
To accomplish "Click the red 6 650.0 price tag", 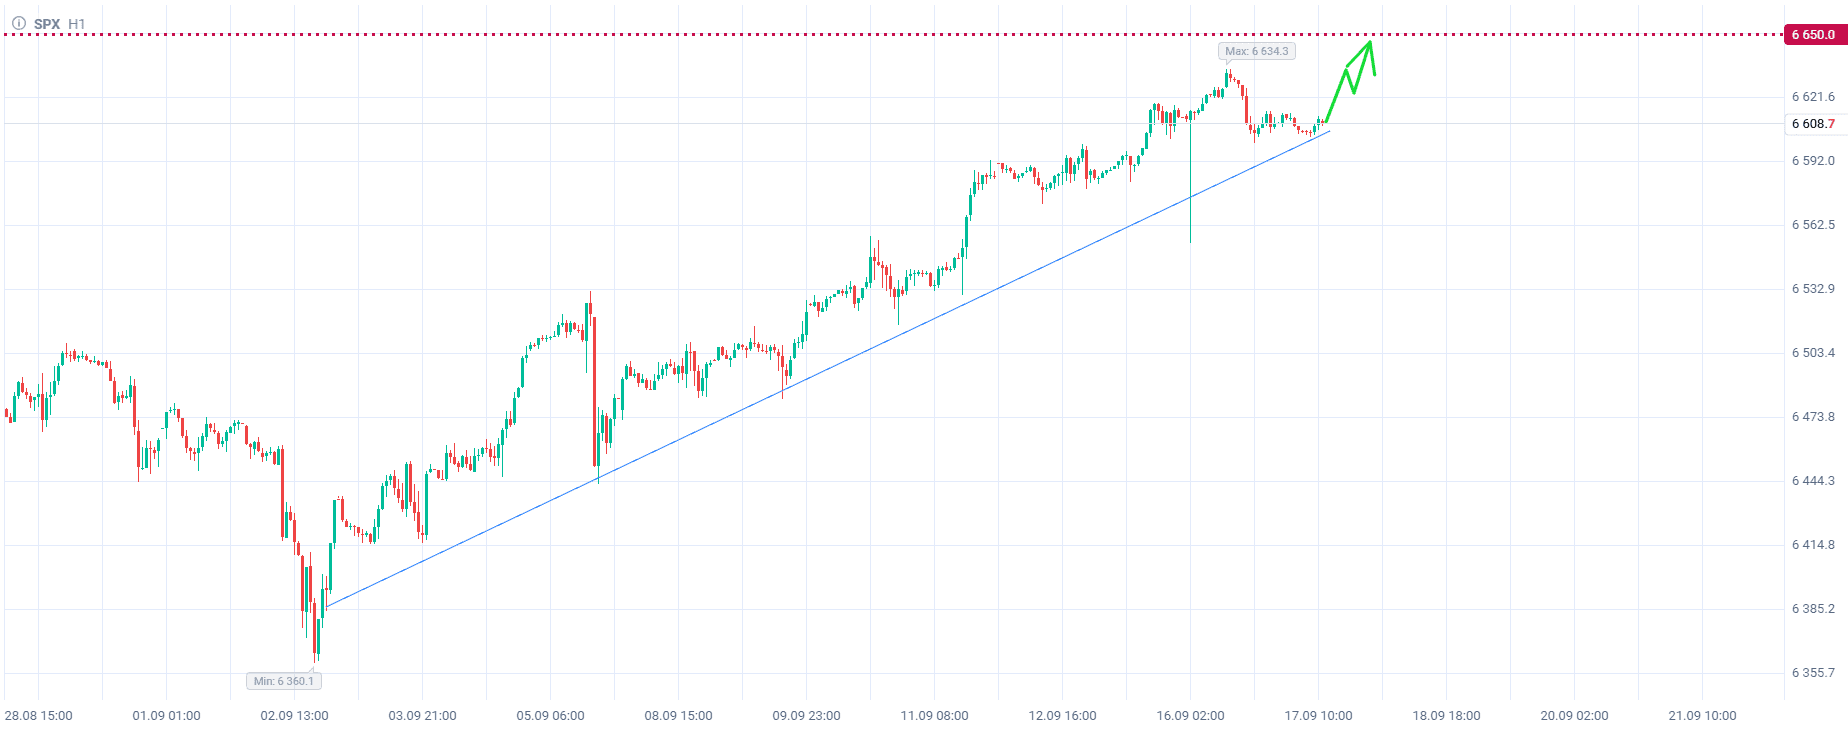I will click(x=1814, y=35).
